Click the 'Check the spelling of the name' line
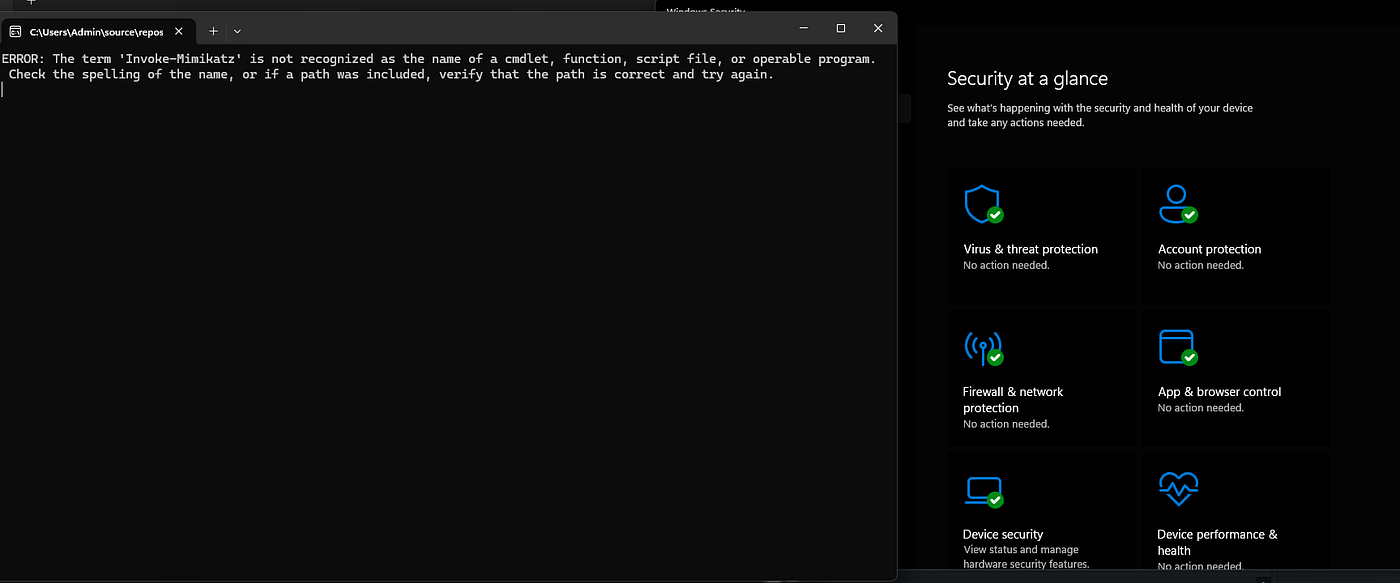 click(391, 75)
